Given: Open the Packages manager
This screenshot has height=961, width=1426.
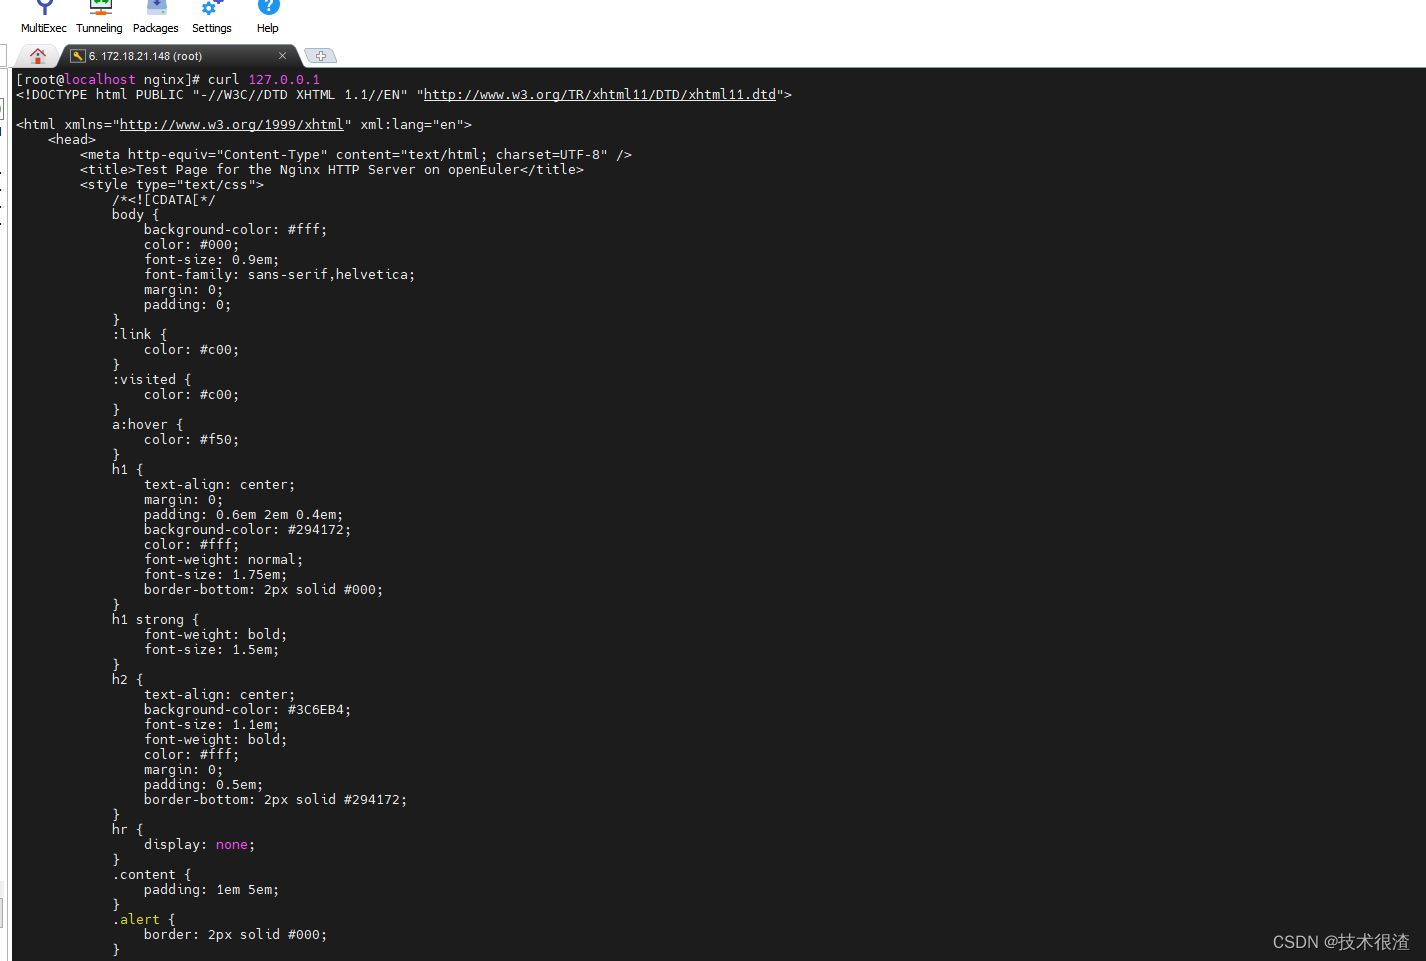Looking at the screenshot, I should (x=156, y=18).
